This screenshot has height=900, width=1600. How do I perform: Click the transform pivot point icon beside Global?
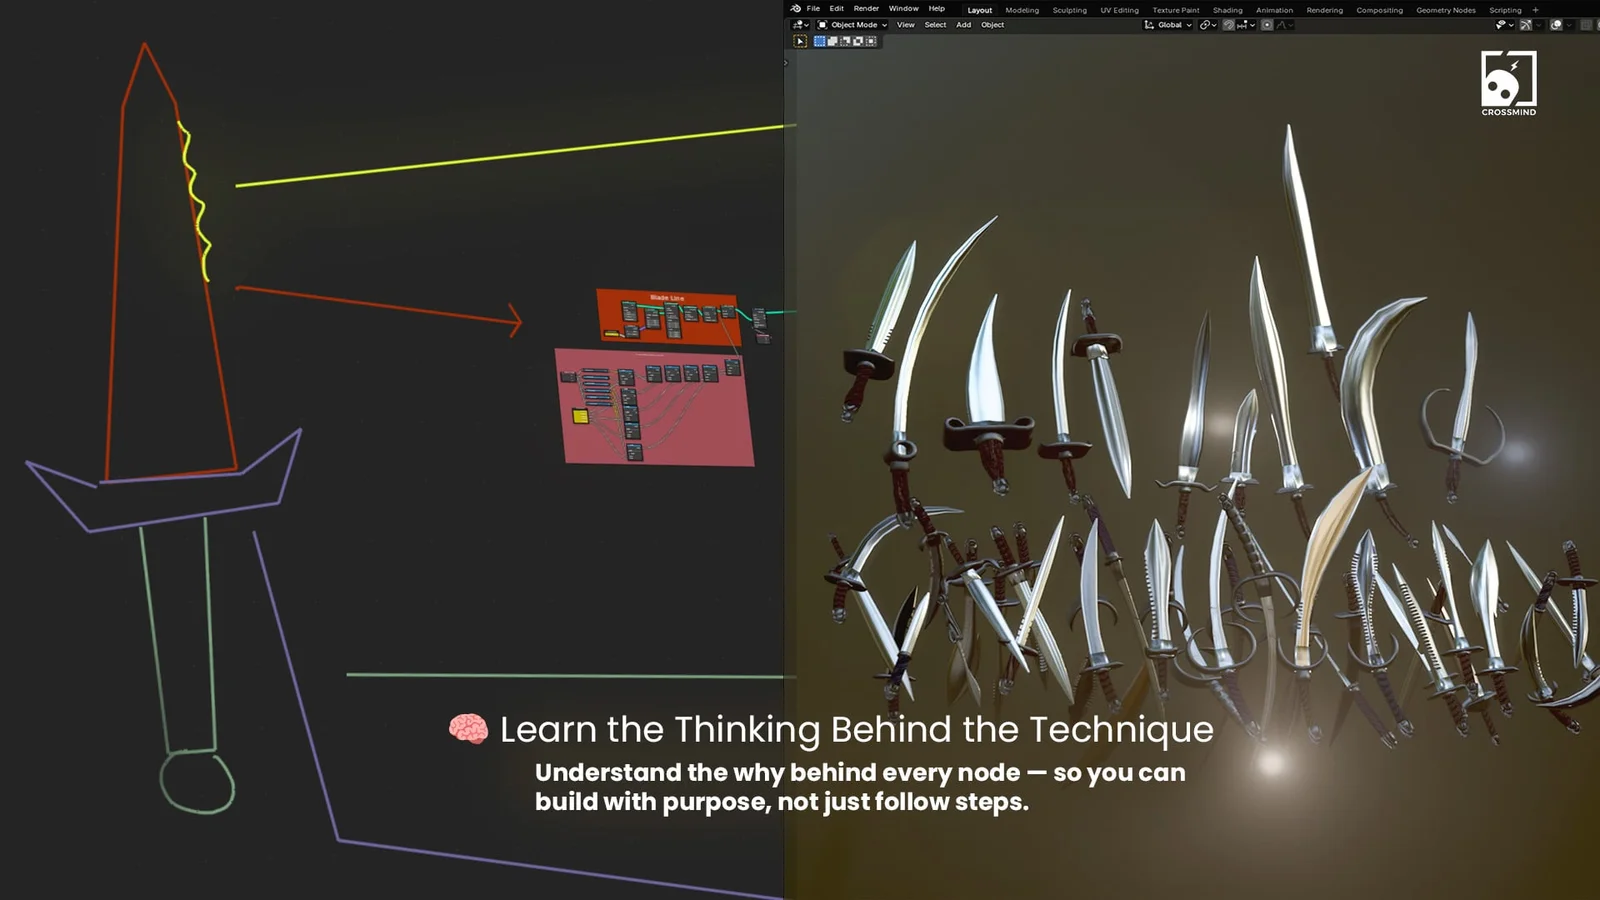1206,24
